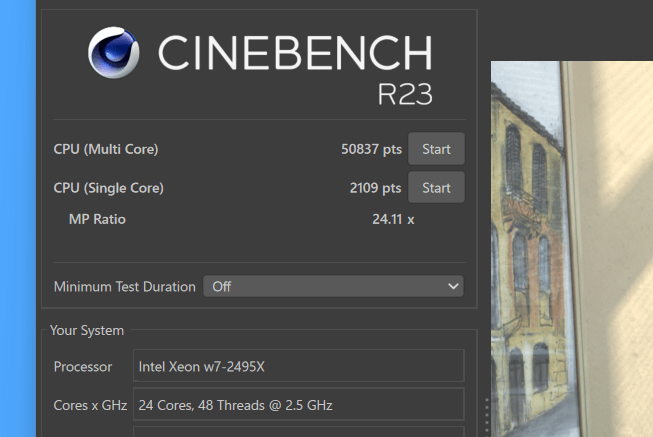Click the 24.11 x MP Ratio value

pyautogui.click(x=393, y=219)
